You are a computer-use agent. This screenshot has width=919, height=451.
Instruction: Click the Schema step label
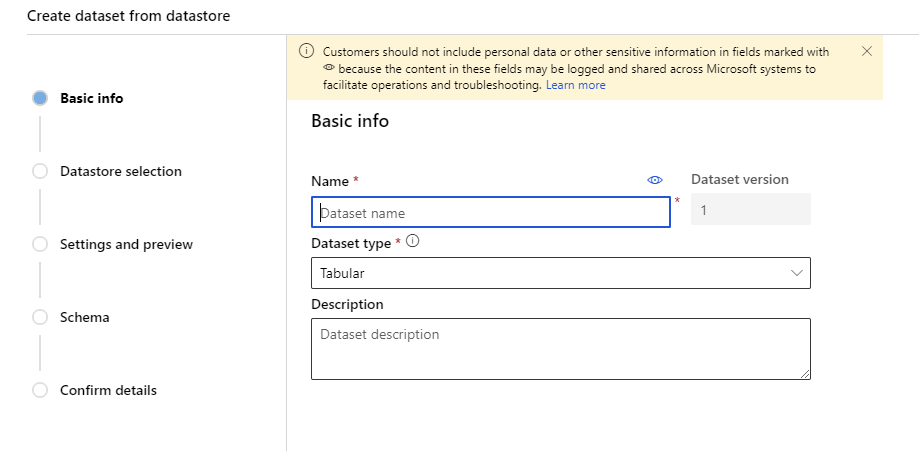84,317
